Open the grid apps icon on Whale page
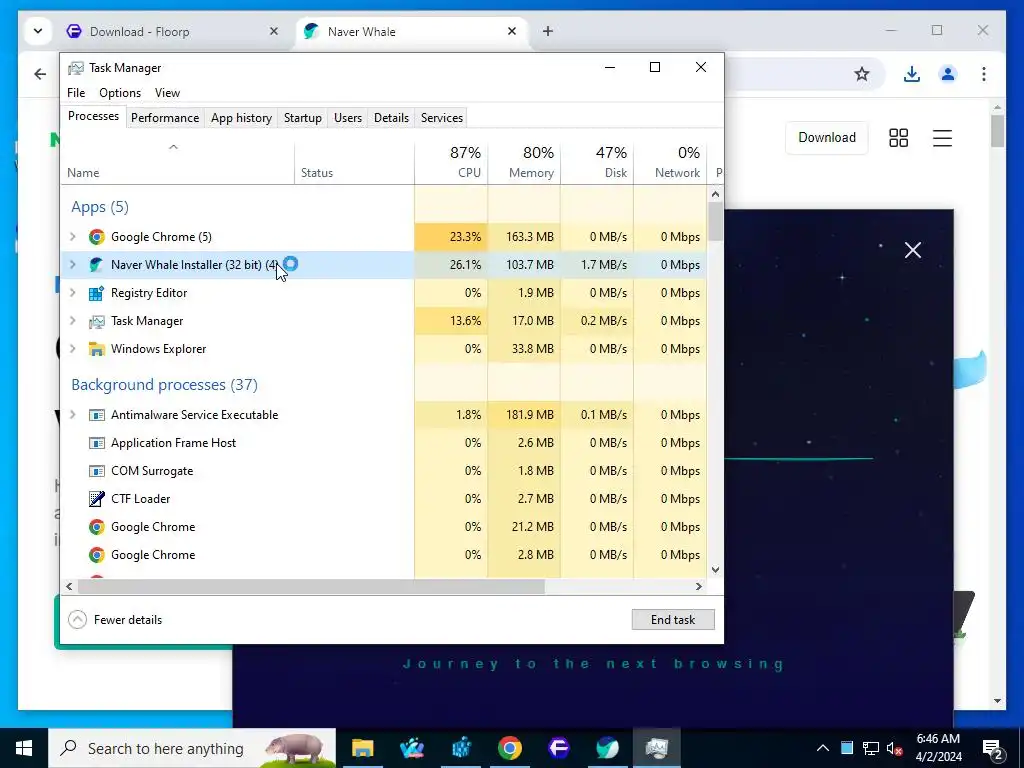The height and width of the screenshot is (768, 1024). [x=899, y=138]
